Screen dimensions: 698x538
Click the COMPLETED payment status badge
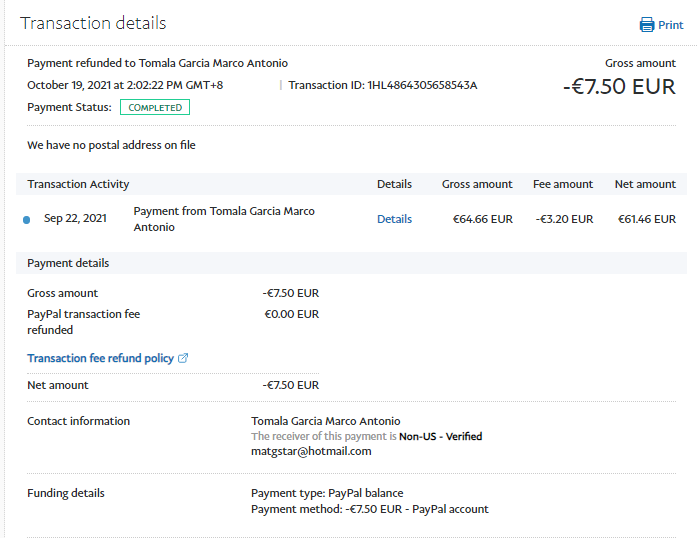(155, 107)
